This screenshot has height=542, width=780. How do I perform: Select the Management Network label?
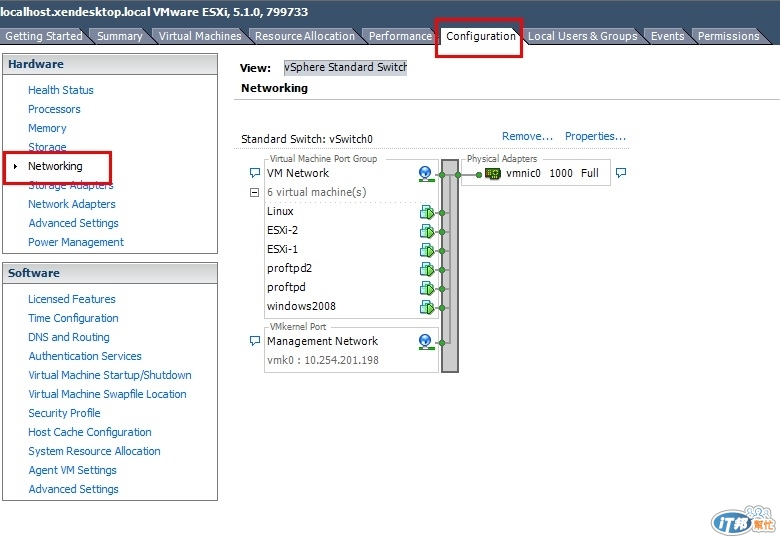point(322,341)
